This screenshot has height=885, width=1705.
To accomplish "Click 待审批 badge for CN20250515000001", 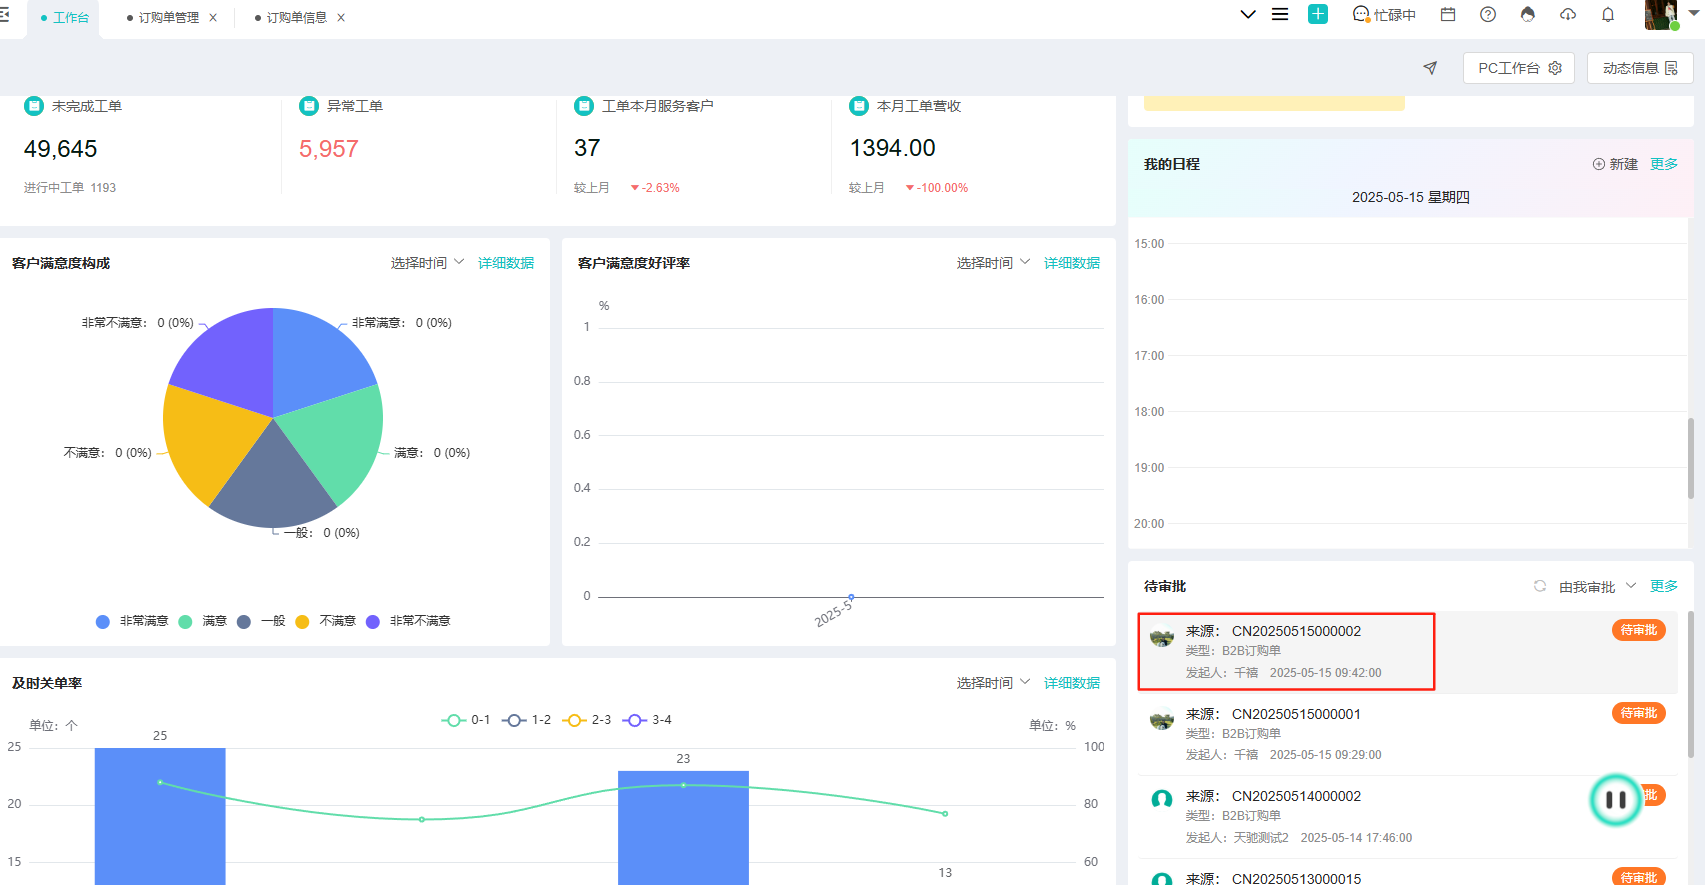I will [x=1639, y=713].
